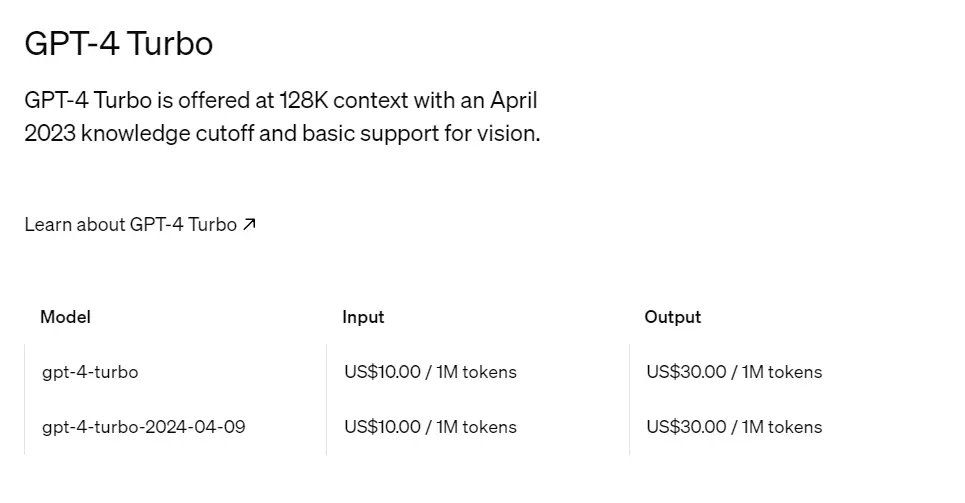Viewport: 965px width, 503px height.
Task: Click '1M tokens' in the gpt-4-turbo input cell
Action: (476, 372)
